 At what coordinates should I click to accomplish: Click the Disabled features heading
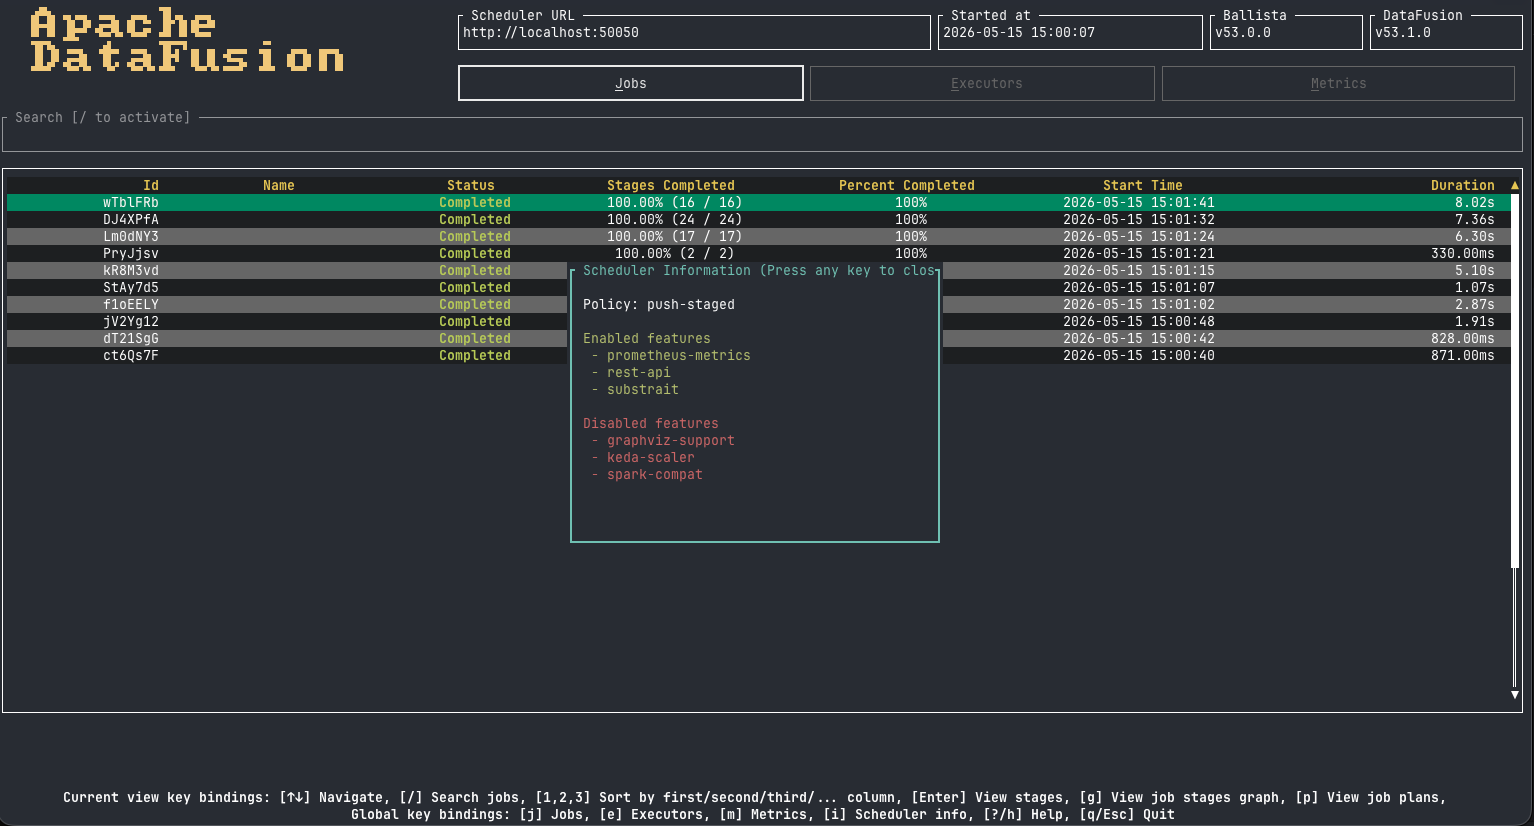coord(651,423)
